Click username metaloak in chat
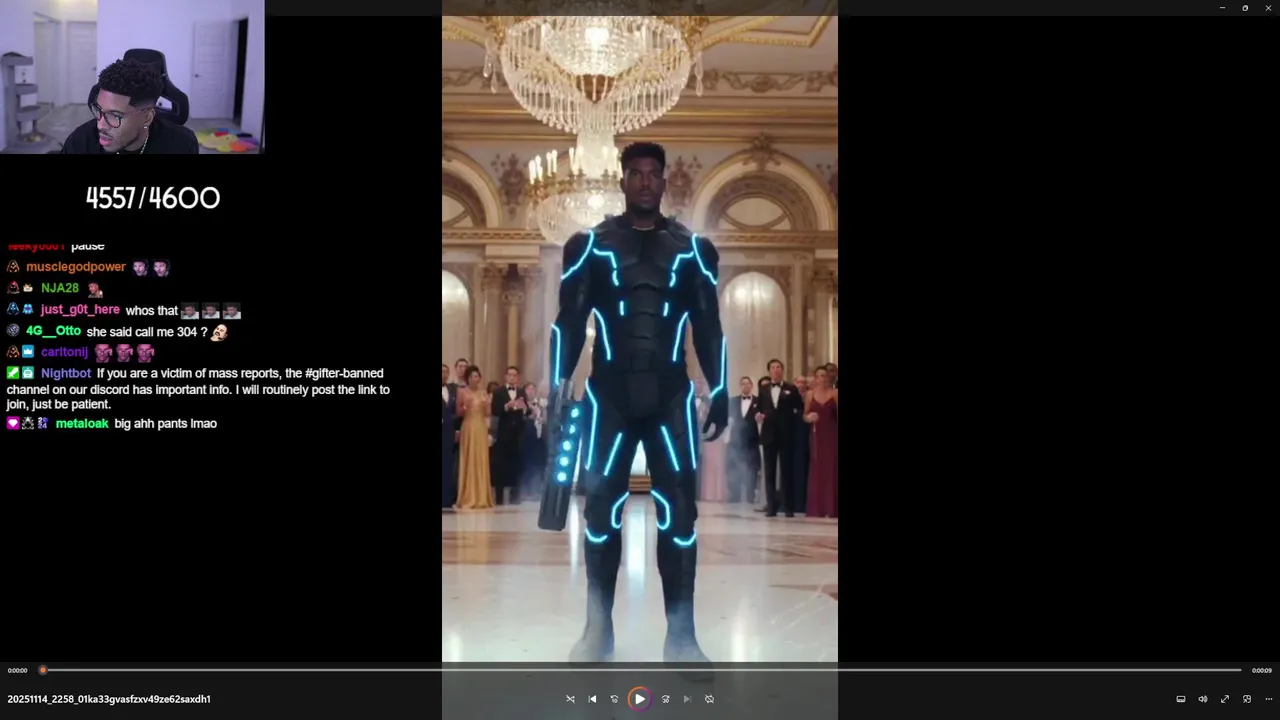The height and width of the screenshot is (720, 1280). (x=82, y=423)
